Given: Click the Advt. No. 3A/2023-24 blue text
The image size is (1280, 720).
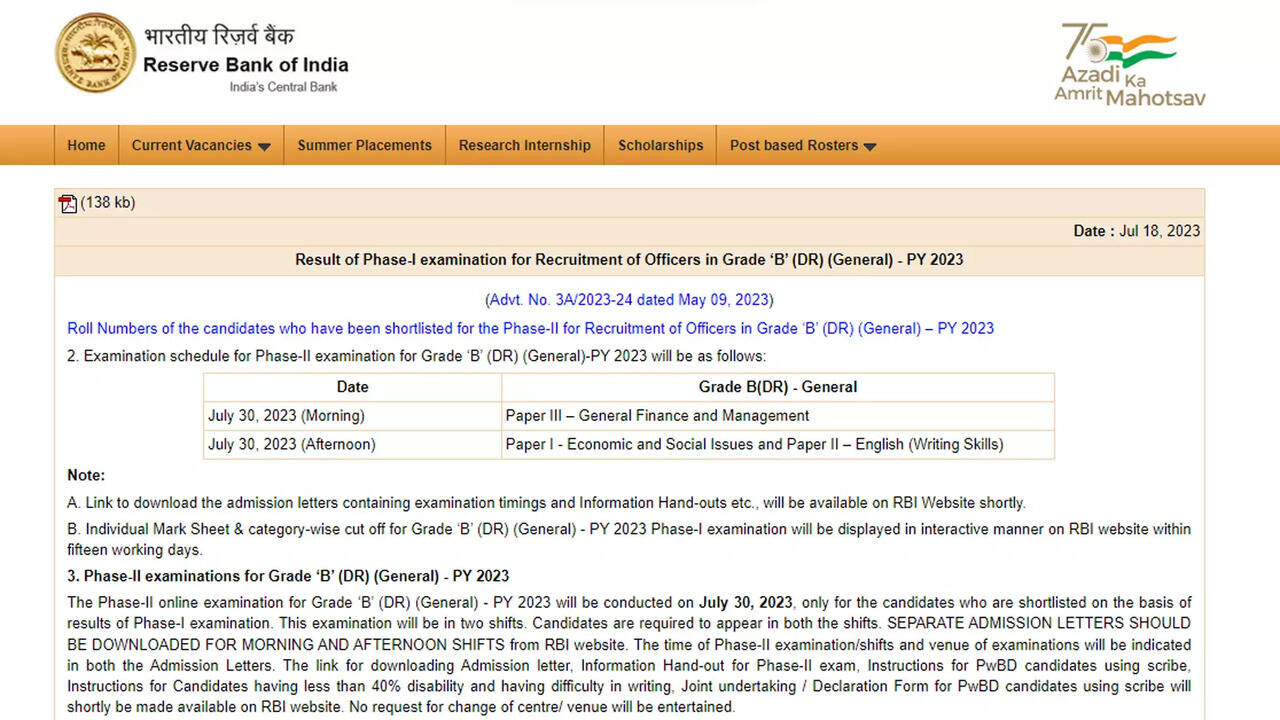Looking at the screenshot, I should tap(629, 300).
